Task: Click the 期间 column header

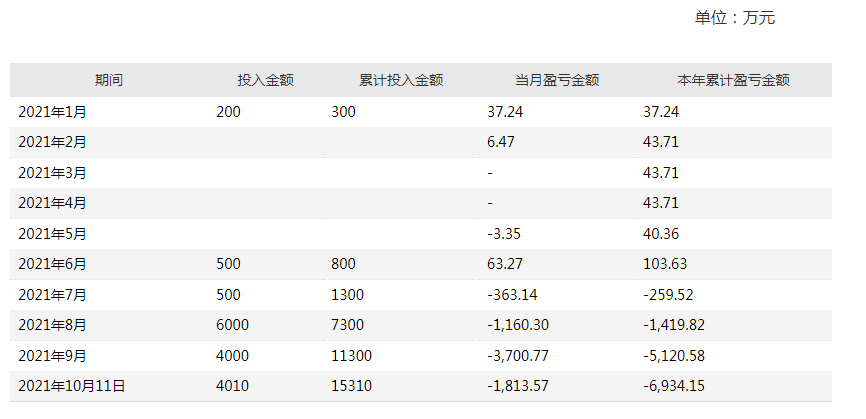Action: (109, 80)
